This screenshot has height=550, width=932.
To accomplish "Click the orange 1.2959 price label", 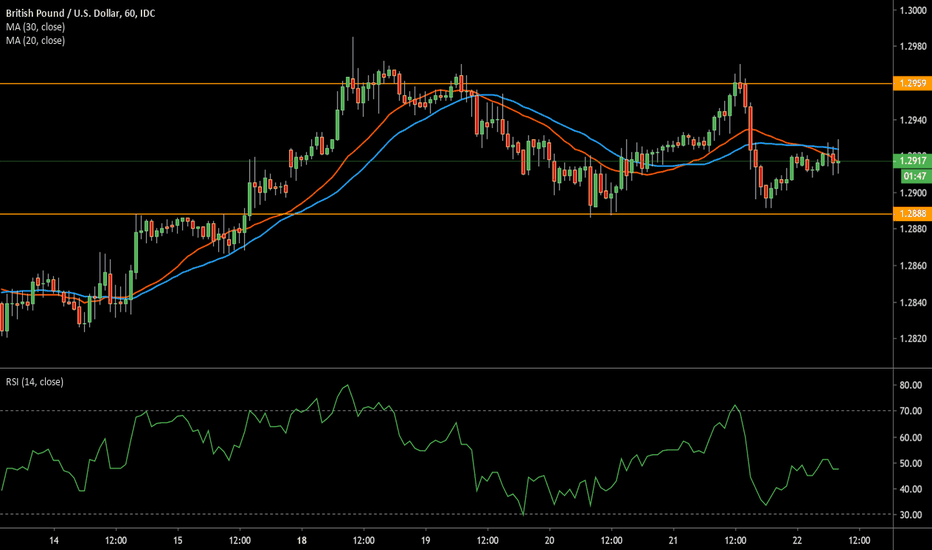I will coord(909,84).
